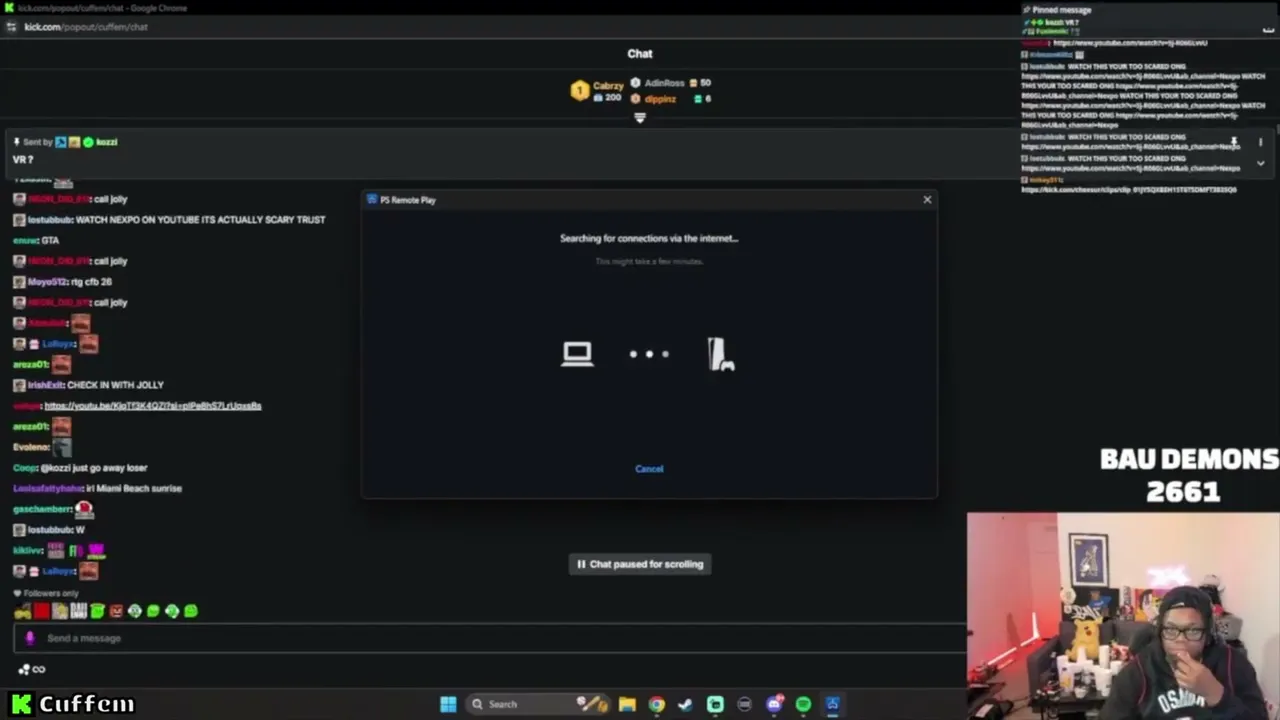Viewport: 1280px width, 720px height.
Task: Open the youtu.be link in chat
Action: point(153,406)
